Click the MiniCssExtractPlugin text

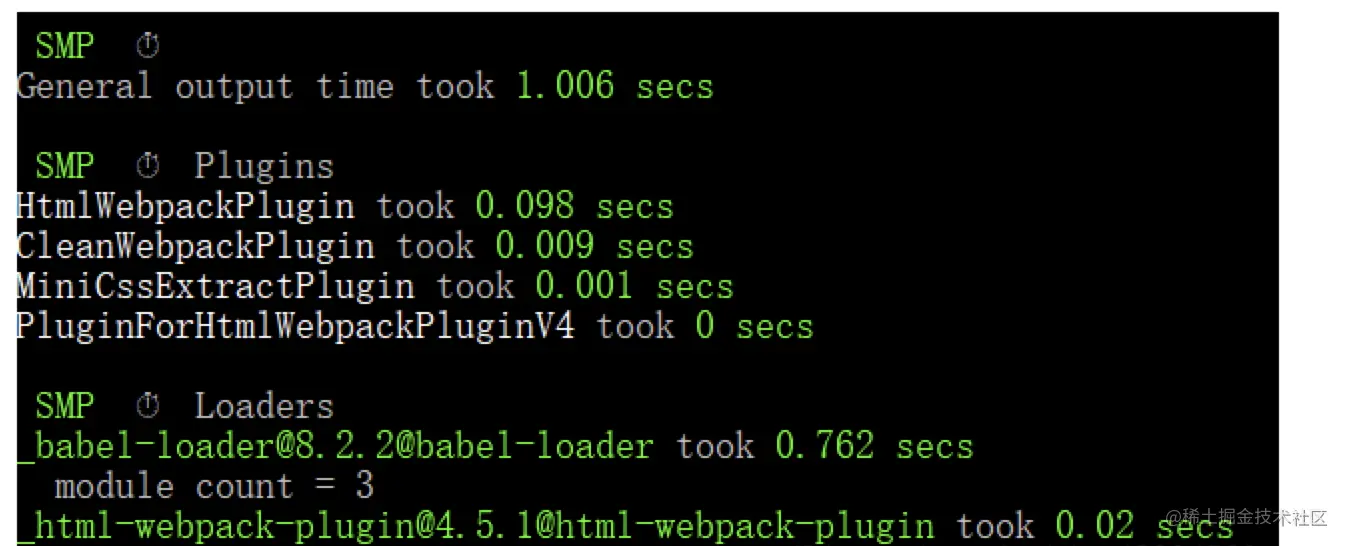[215, 286]
